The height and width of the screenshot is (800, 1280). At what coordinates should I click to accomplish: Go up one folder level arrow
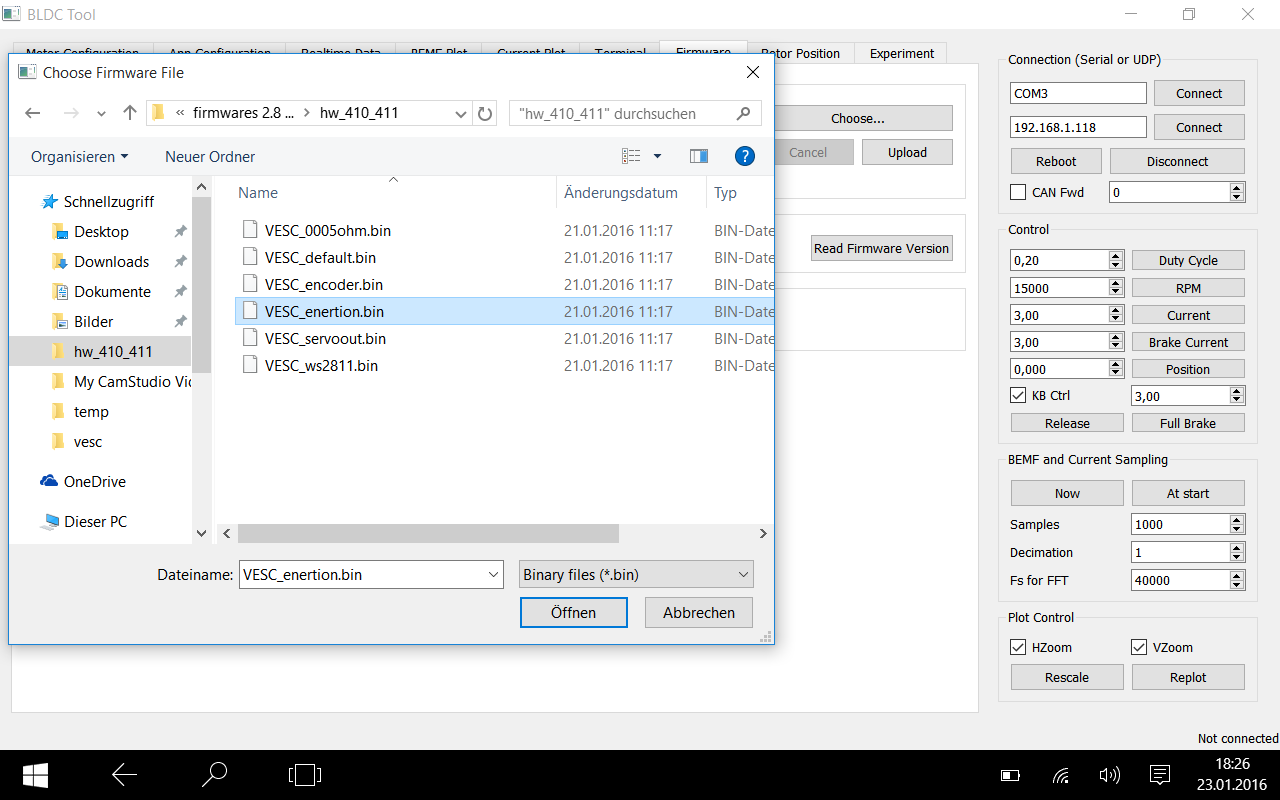pos(130,114)
